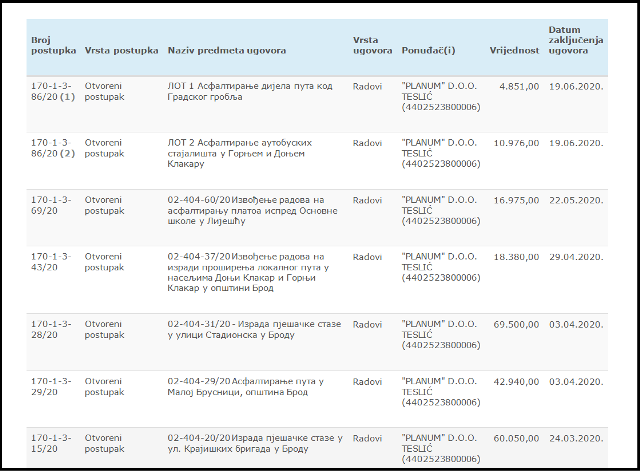Click the 'Broj postupka' column header

tap(53, 45)
